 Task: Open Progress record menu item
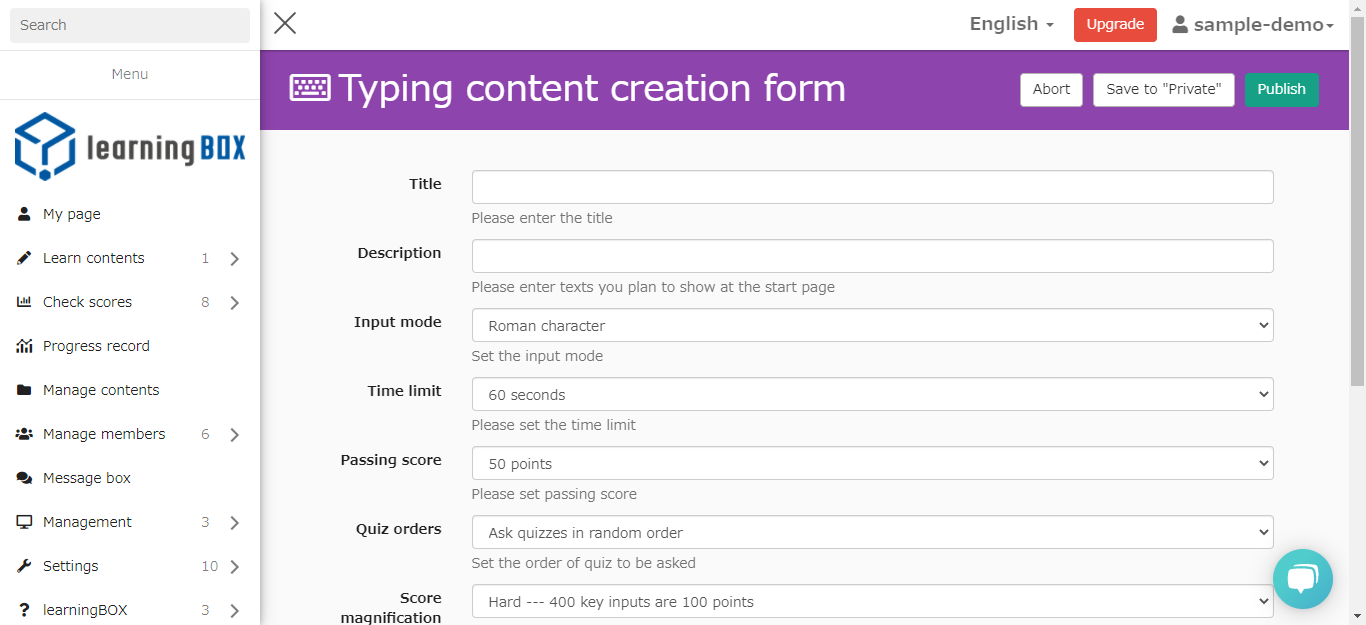coord(96,346)
